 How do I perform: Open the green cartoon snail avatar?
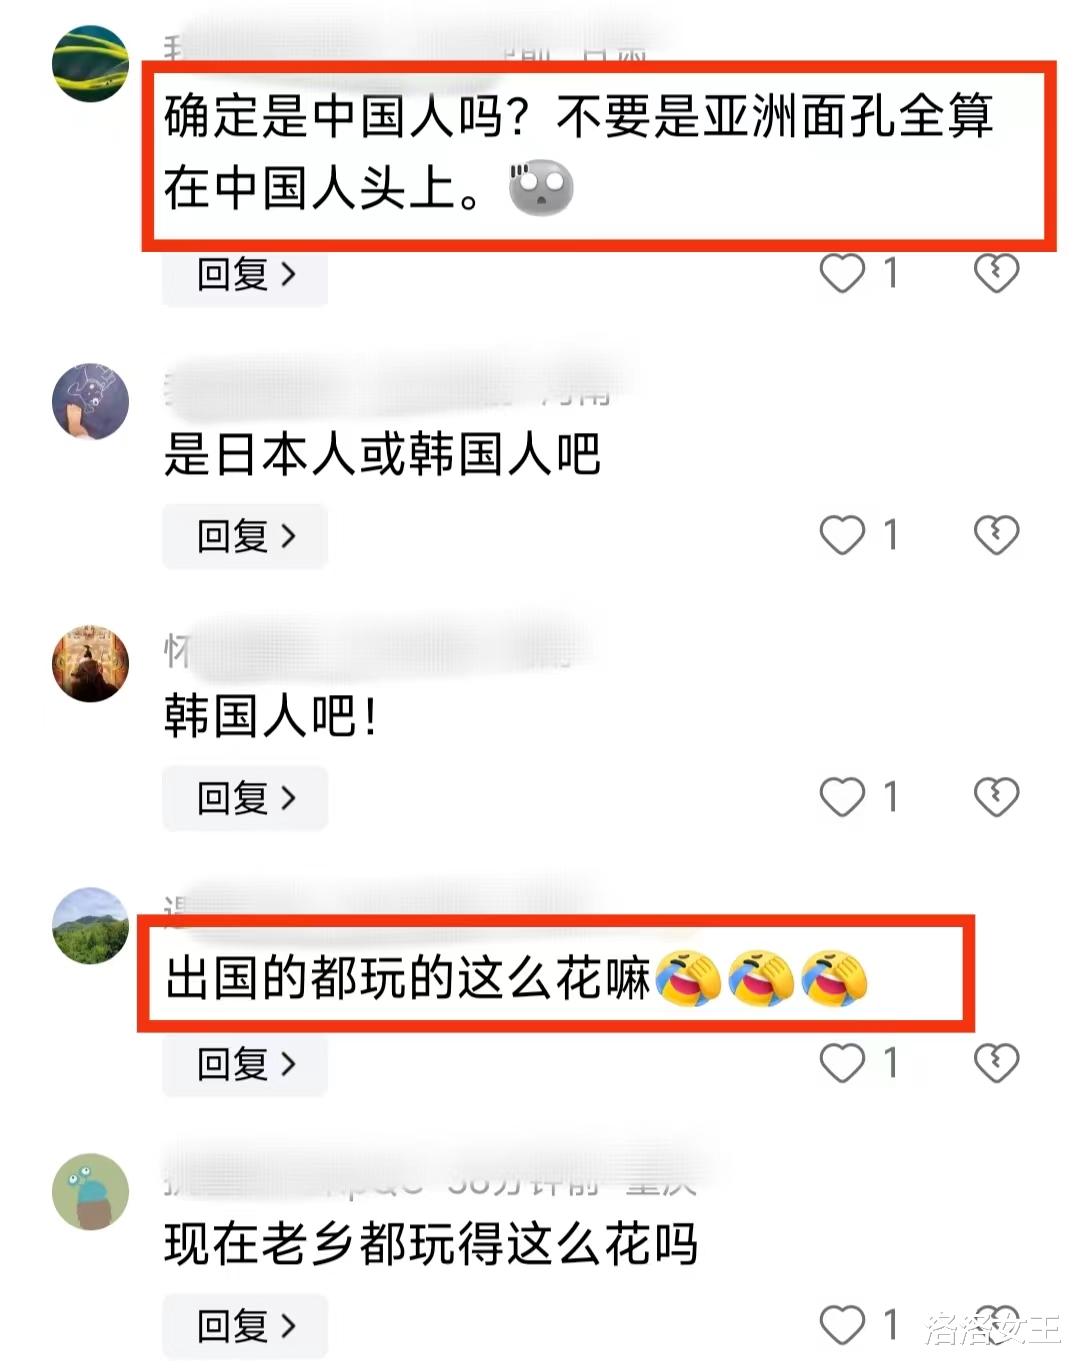coord(90,1191)
